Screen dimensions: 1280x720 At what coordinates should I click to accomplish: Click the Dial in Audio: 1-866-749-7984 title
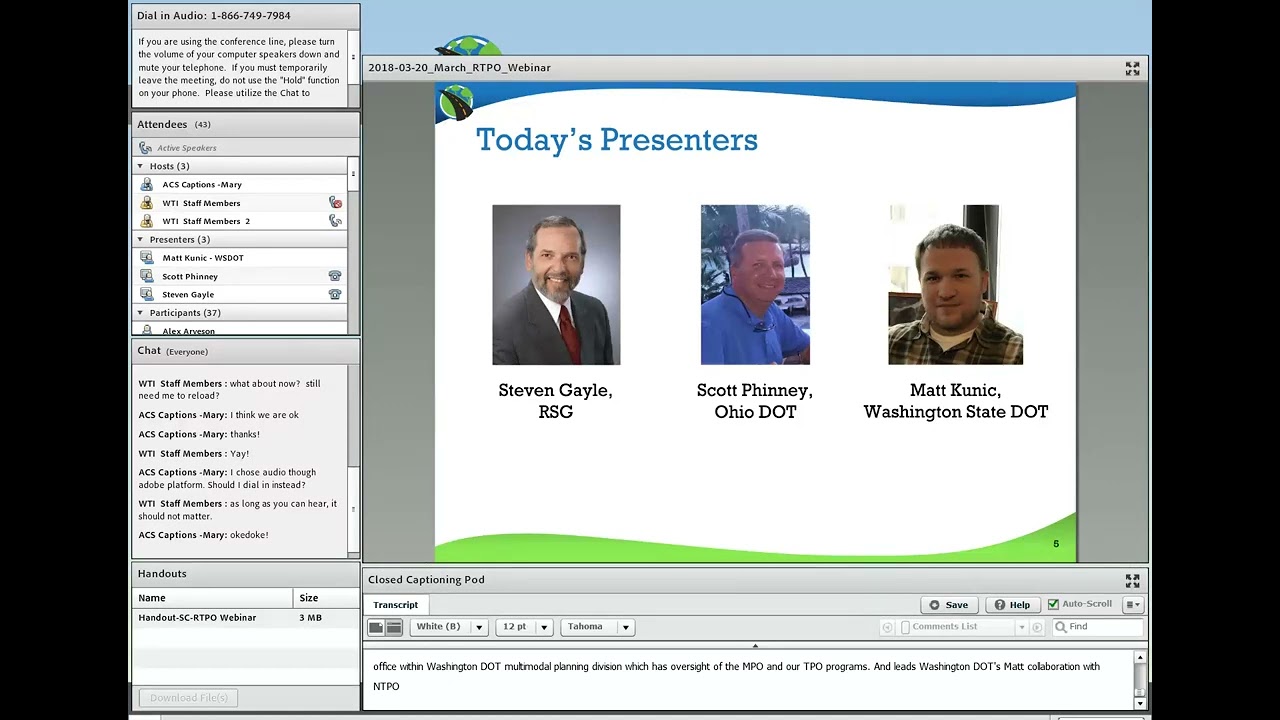tap(214, 16)
